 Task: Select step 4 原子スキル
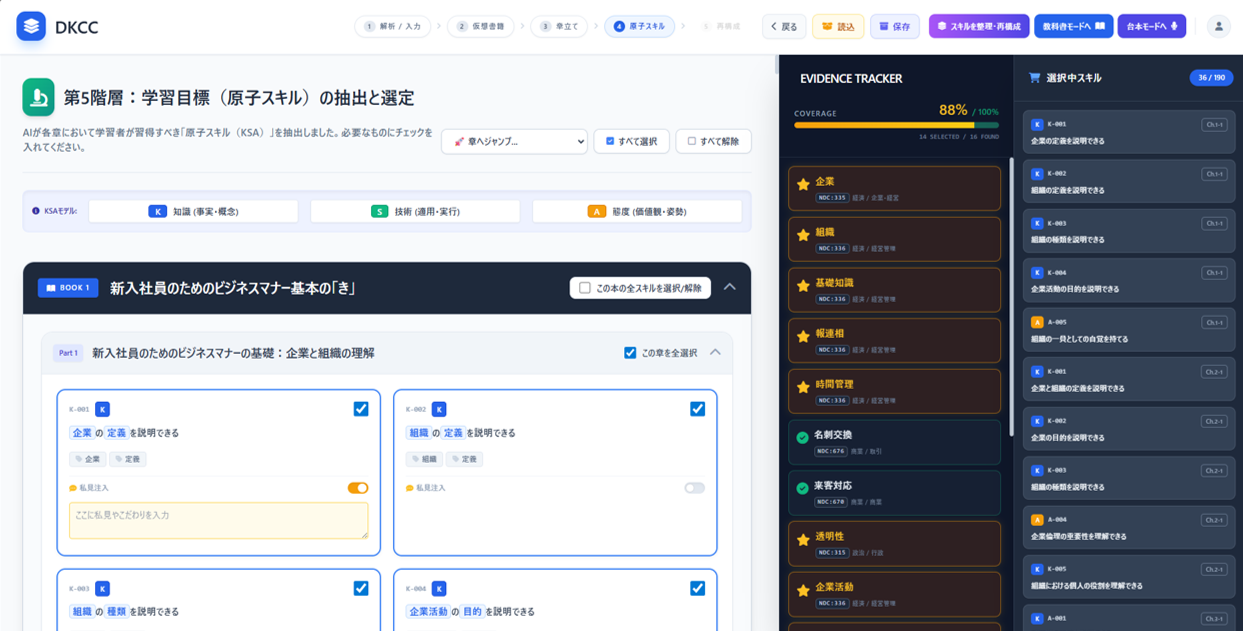(639, 26)
